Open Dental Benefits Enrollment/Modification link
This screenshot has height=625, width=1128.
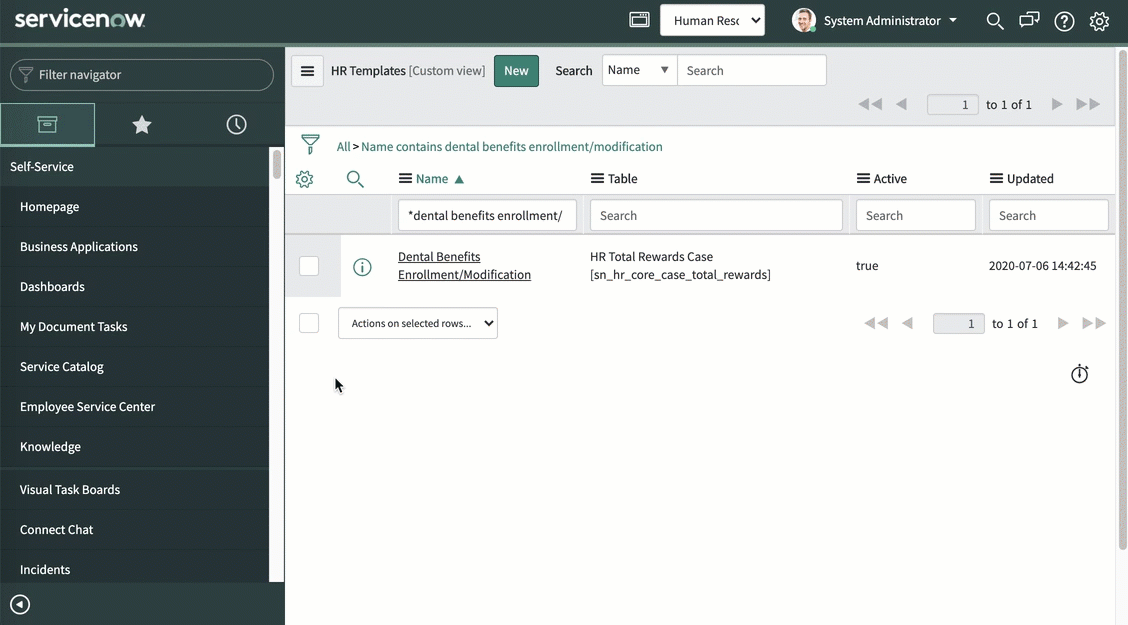464,265
